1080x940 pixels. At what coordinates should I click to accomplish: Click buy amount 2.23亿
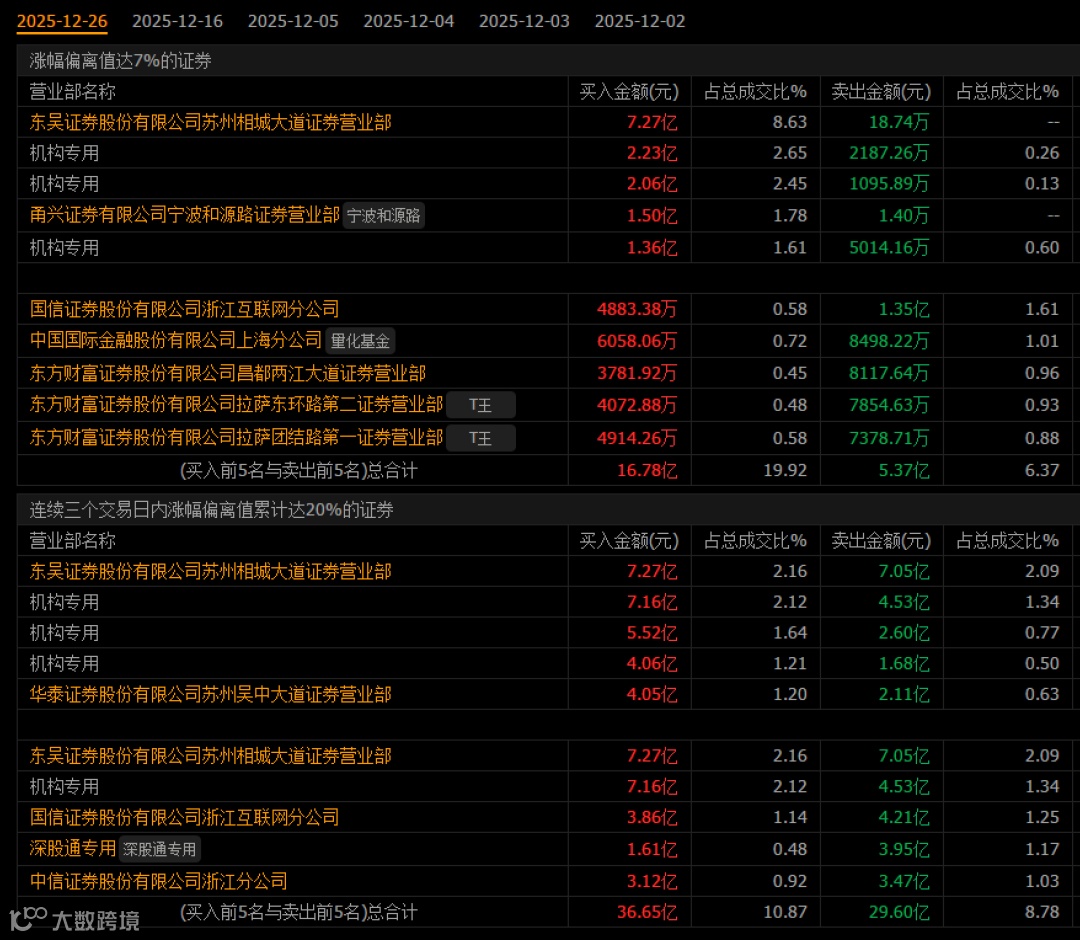click(652, 153)
